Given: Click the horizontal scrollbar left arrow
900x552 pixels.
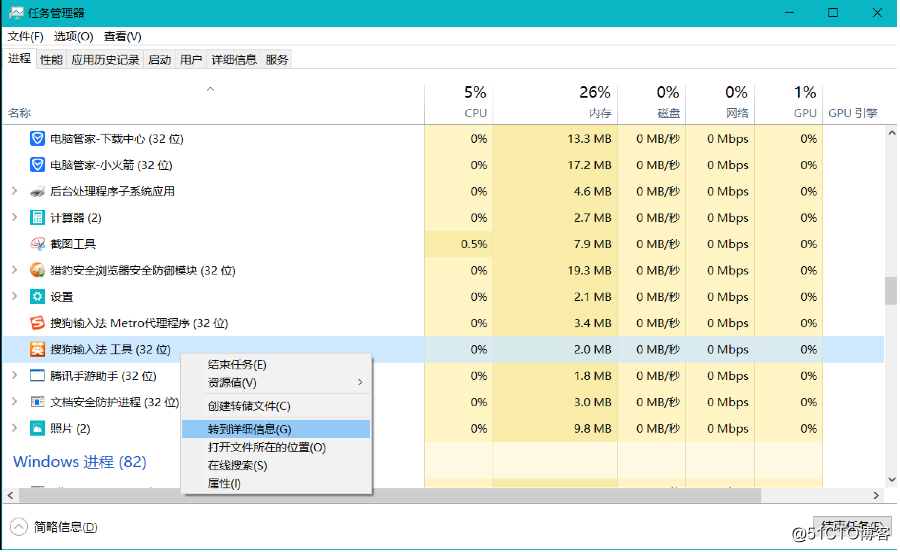Looking at the screenshot, I should [10, 495].
